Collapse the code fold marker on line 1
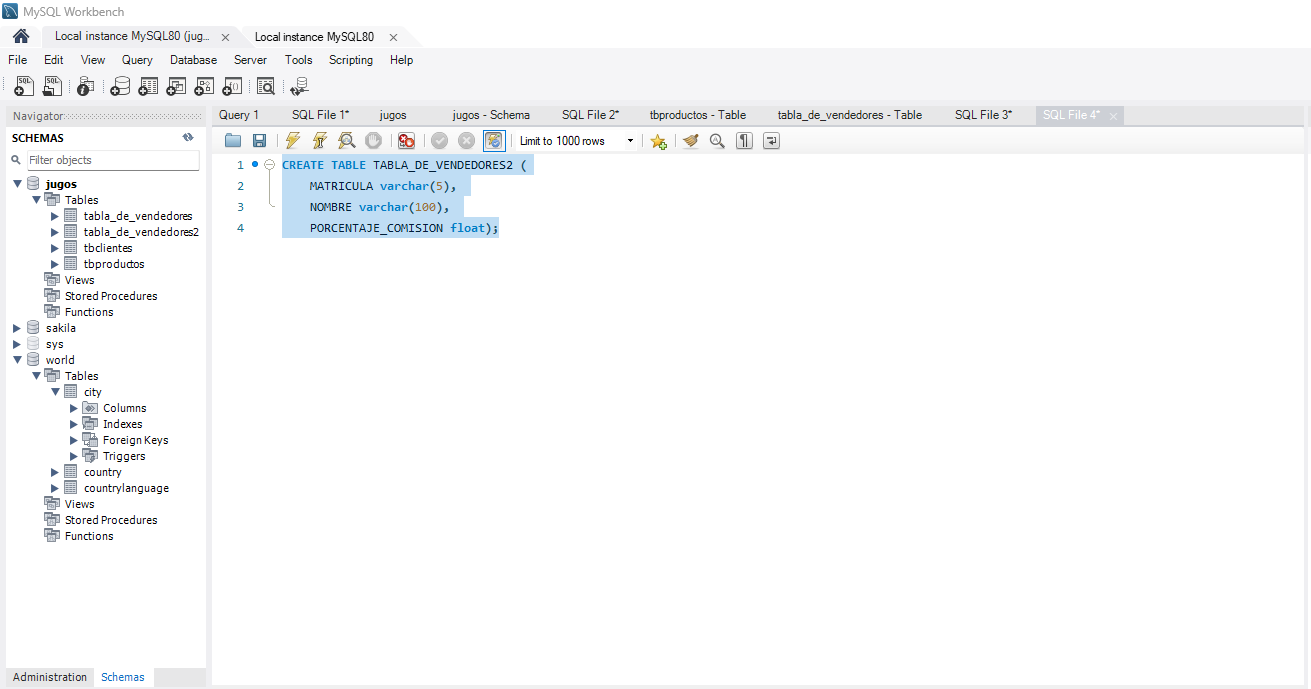This screenshot has height=689, width=1311. click(x=269, y=165)
